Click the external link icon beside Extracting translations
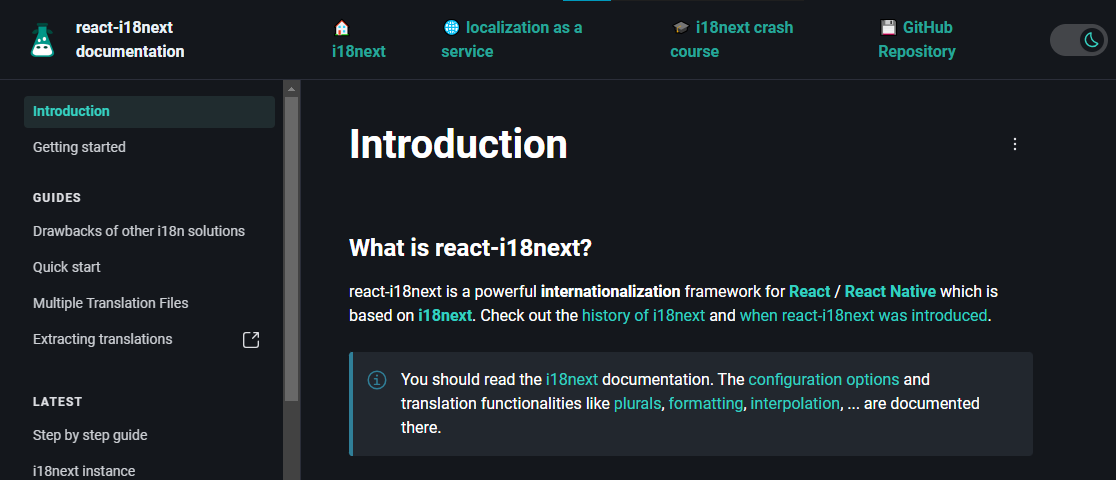The image size is (1116, 480). [x=251, y=340]
